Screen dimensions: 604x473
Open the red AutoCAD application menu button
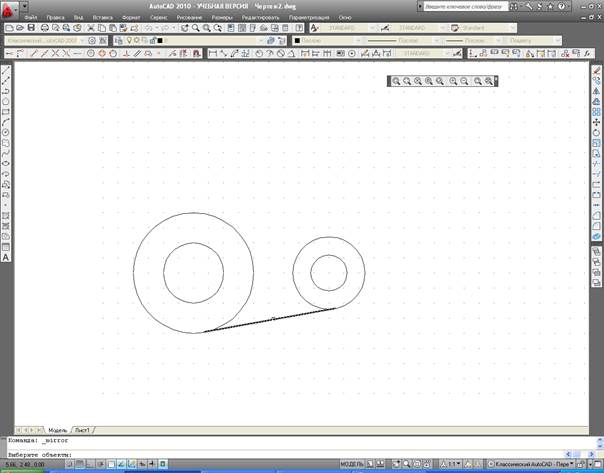[9, 9]
